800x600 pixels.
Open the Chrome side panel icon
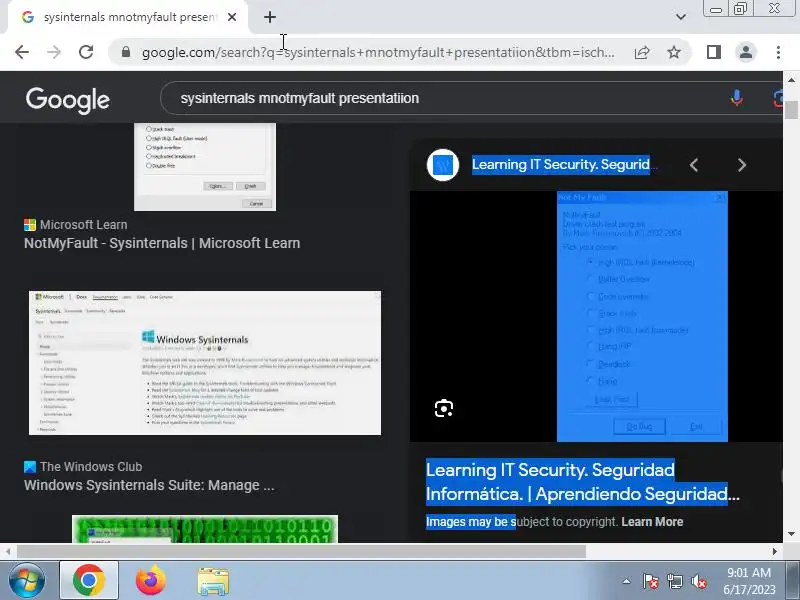[x=714, y=52]
